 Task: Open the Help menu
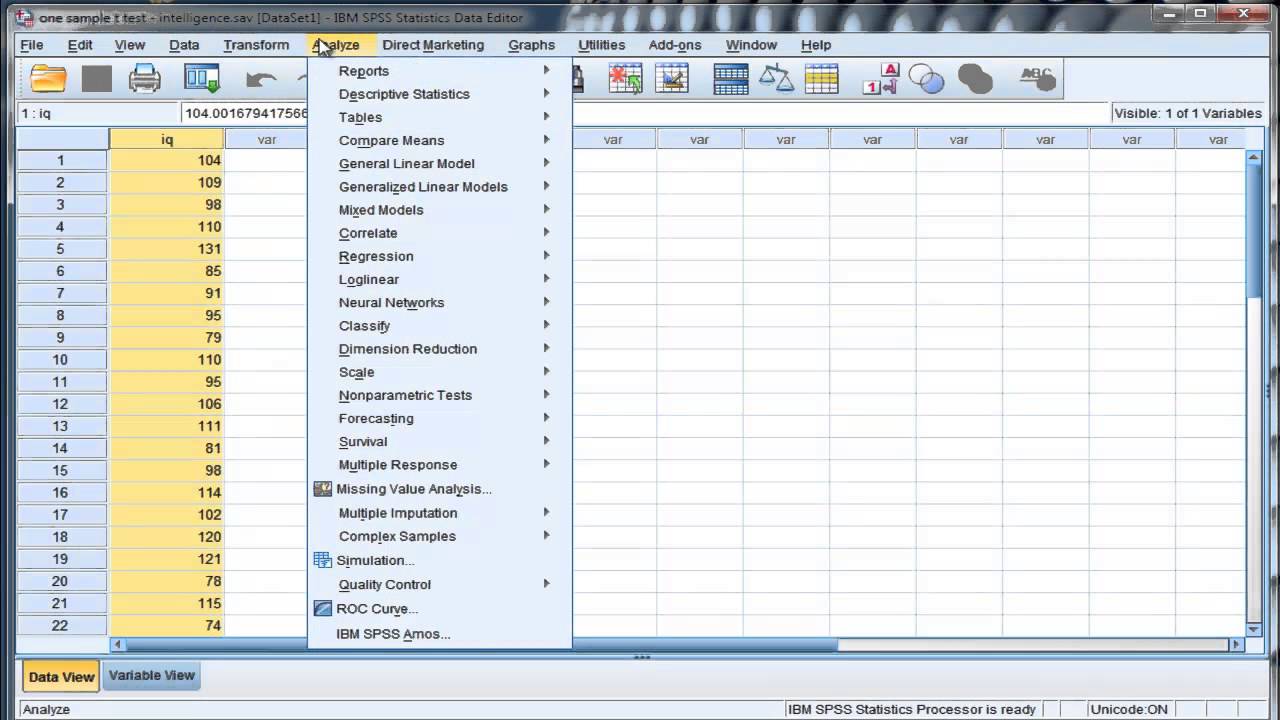(816, 45)
